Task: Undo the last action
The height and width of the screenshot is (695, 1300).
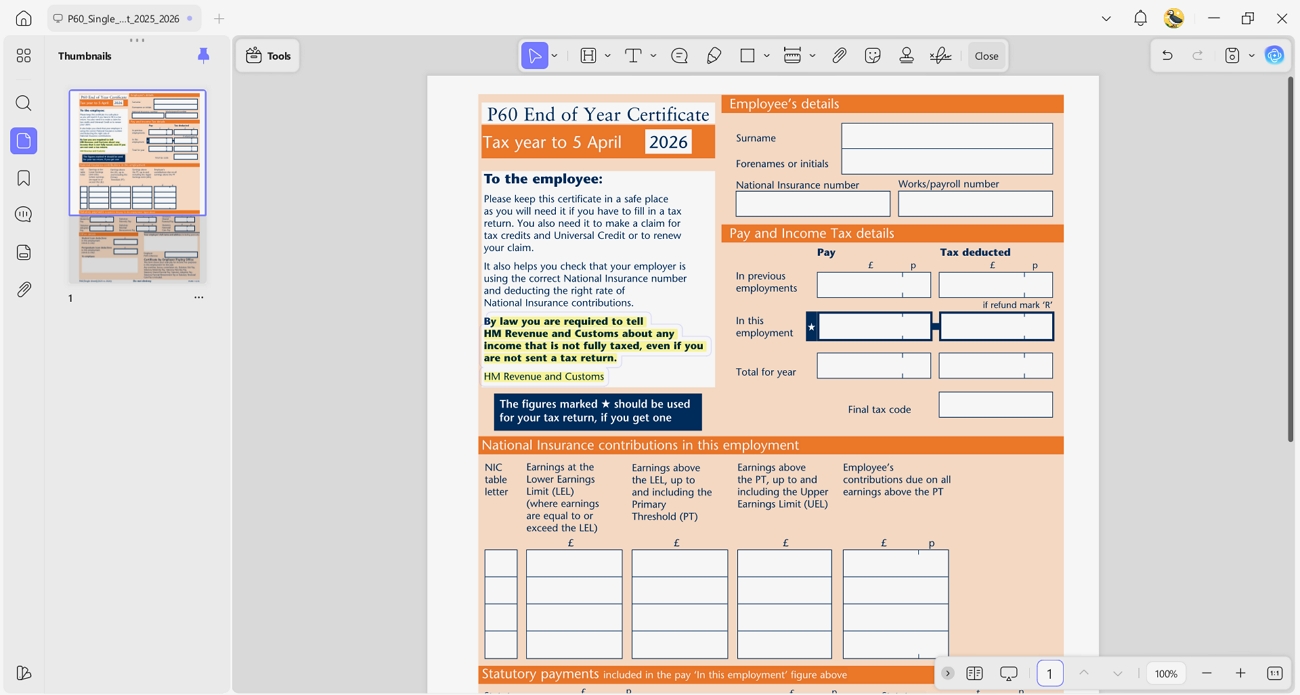Action: pos(1167,56)
